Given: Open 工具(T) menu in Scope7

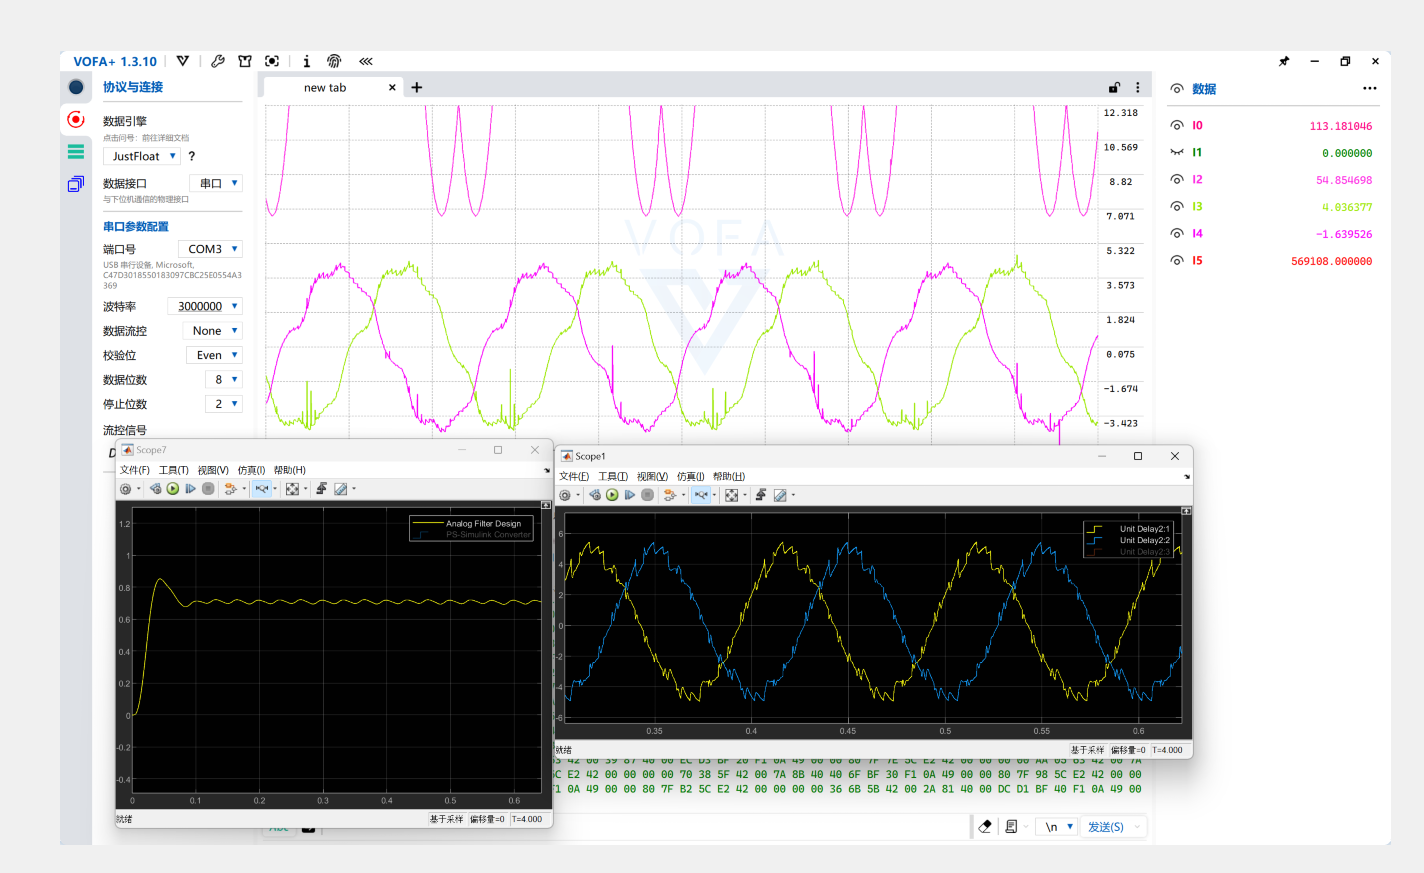Looking at the screenshot, I should pyautogui.click(x=174, y=470).
